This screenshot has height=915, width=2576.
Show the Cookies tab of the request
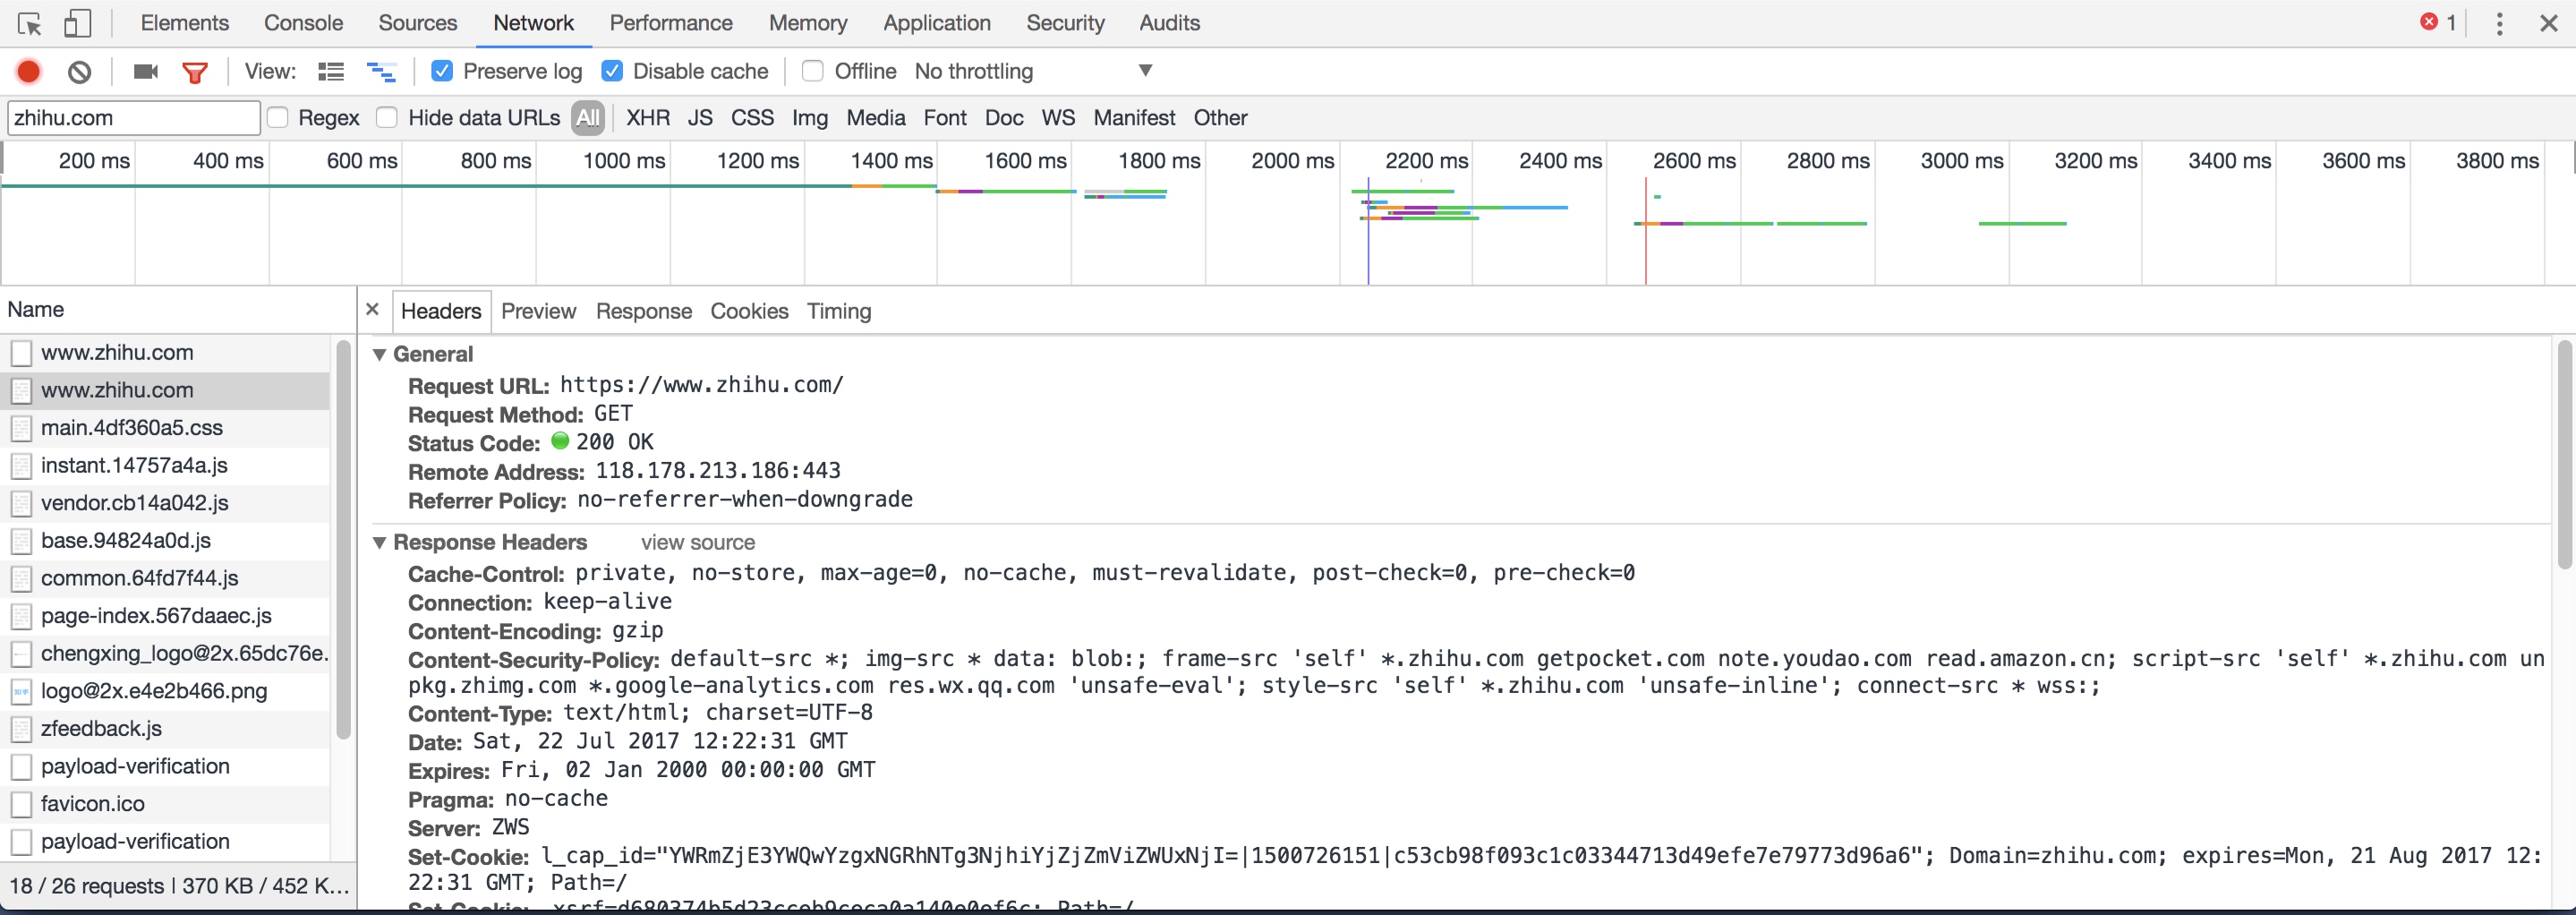[749, 311]
